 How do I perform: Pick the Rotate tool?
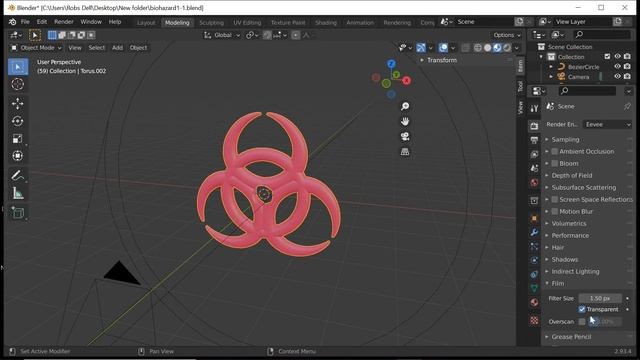(18, 121)
